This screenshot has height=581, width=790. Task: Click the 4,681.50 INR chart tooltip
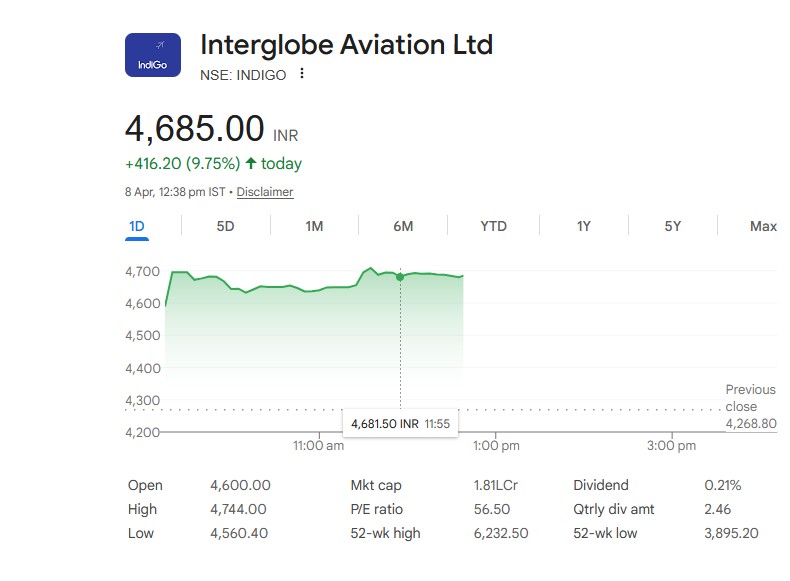(x=400, y=424)
